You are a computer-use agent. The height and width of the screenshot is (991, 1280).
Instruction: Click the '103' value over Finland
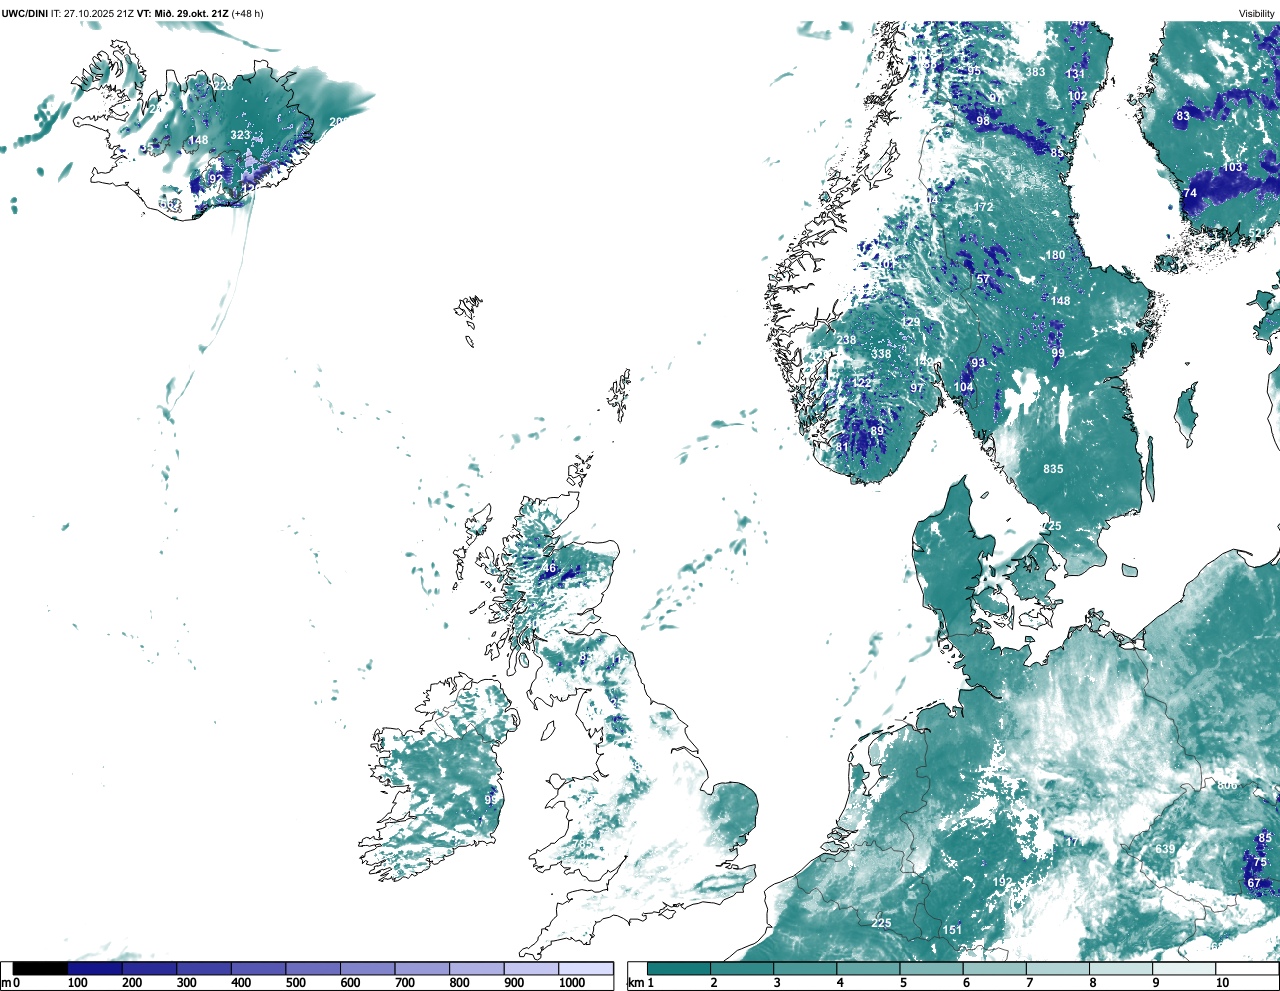coord(1233,167)
